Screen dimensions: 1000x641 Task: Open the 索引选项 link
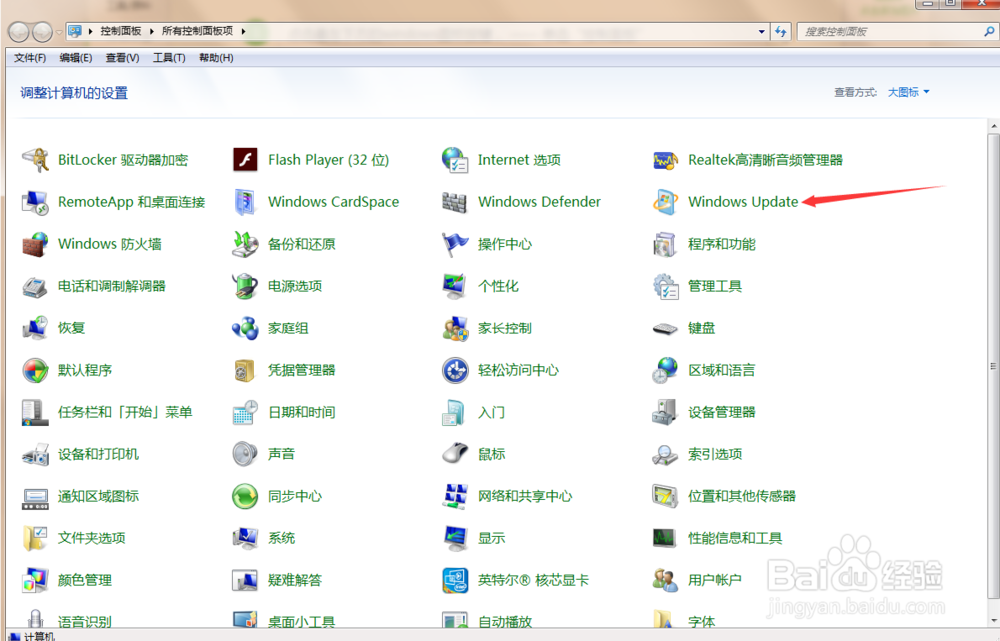(x=715, y=454)
